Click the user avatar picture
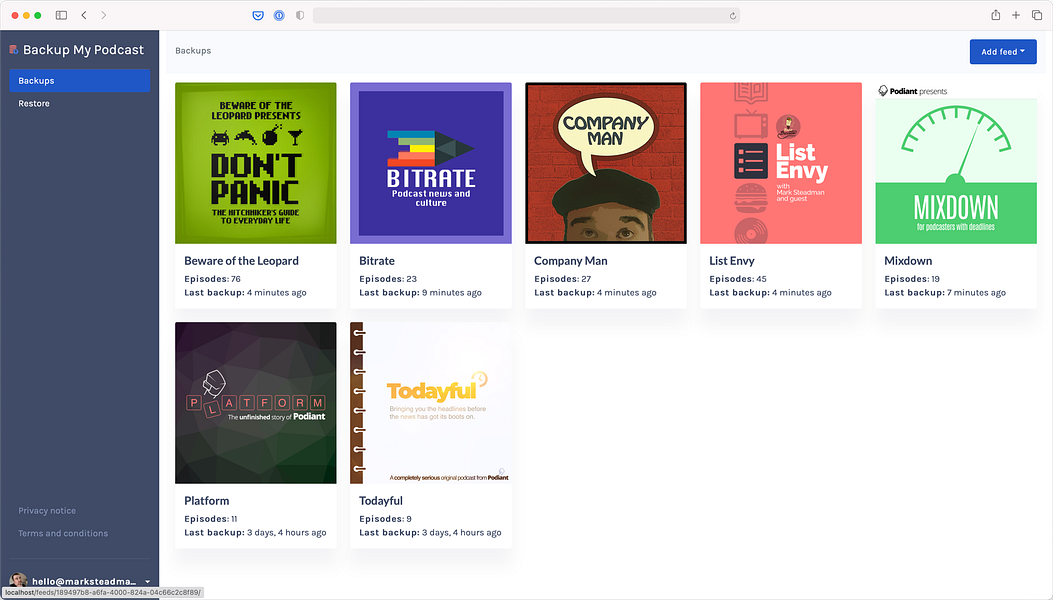 click(18, 581)
